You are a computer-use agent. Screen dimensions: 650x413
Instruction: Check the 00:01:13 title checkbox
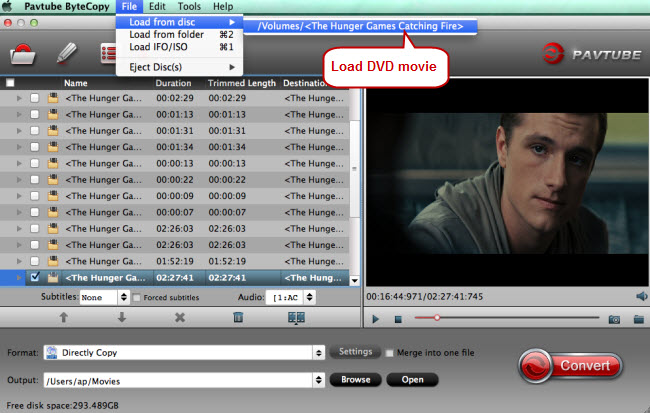click(x=34, y=114)
